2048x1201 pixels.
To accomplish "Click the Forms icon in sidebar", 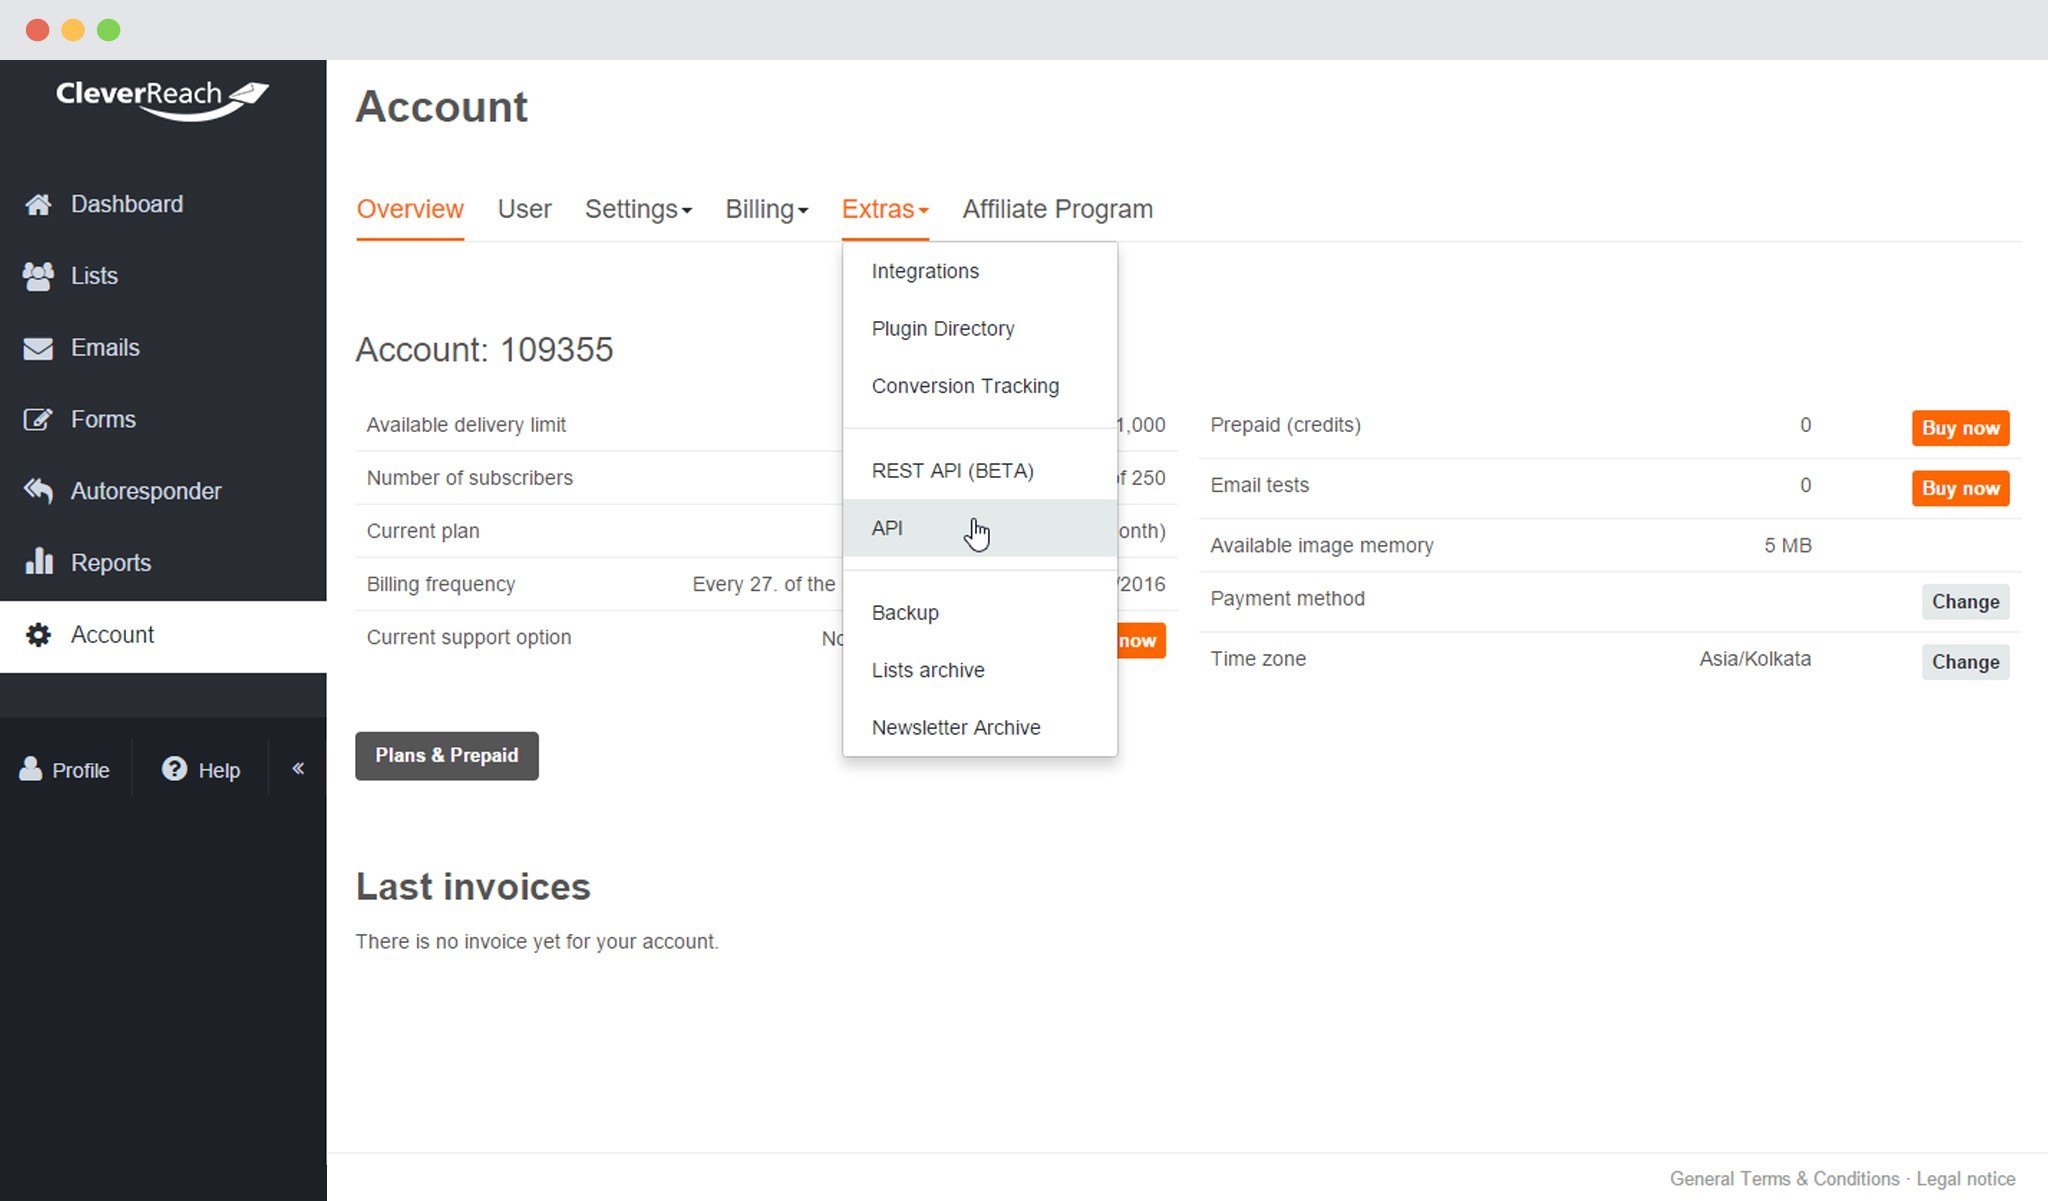I will (40, 419).
